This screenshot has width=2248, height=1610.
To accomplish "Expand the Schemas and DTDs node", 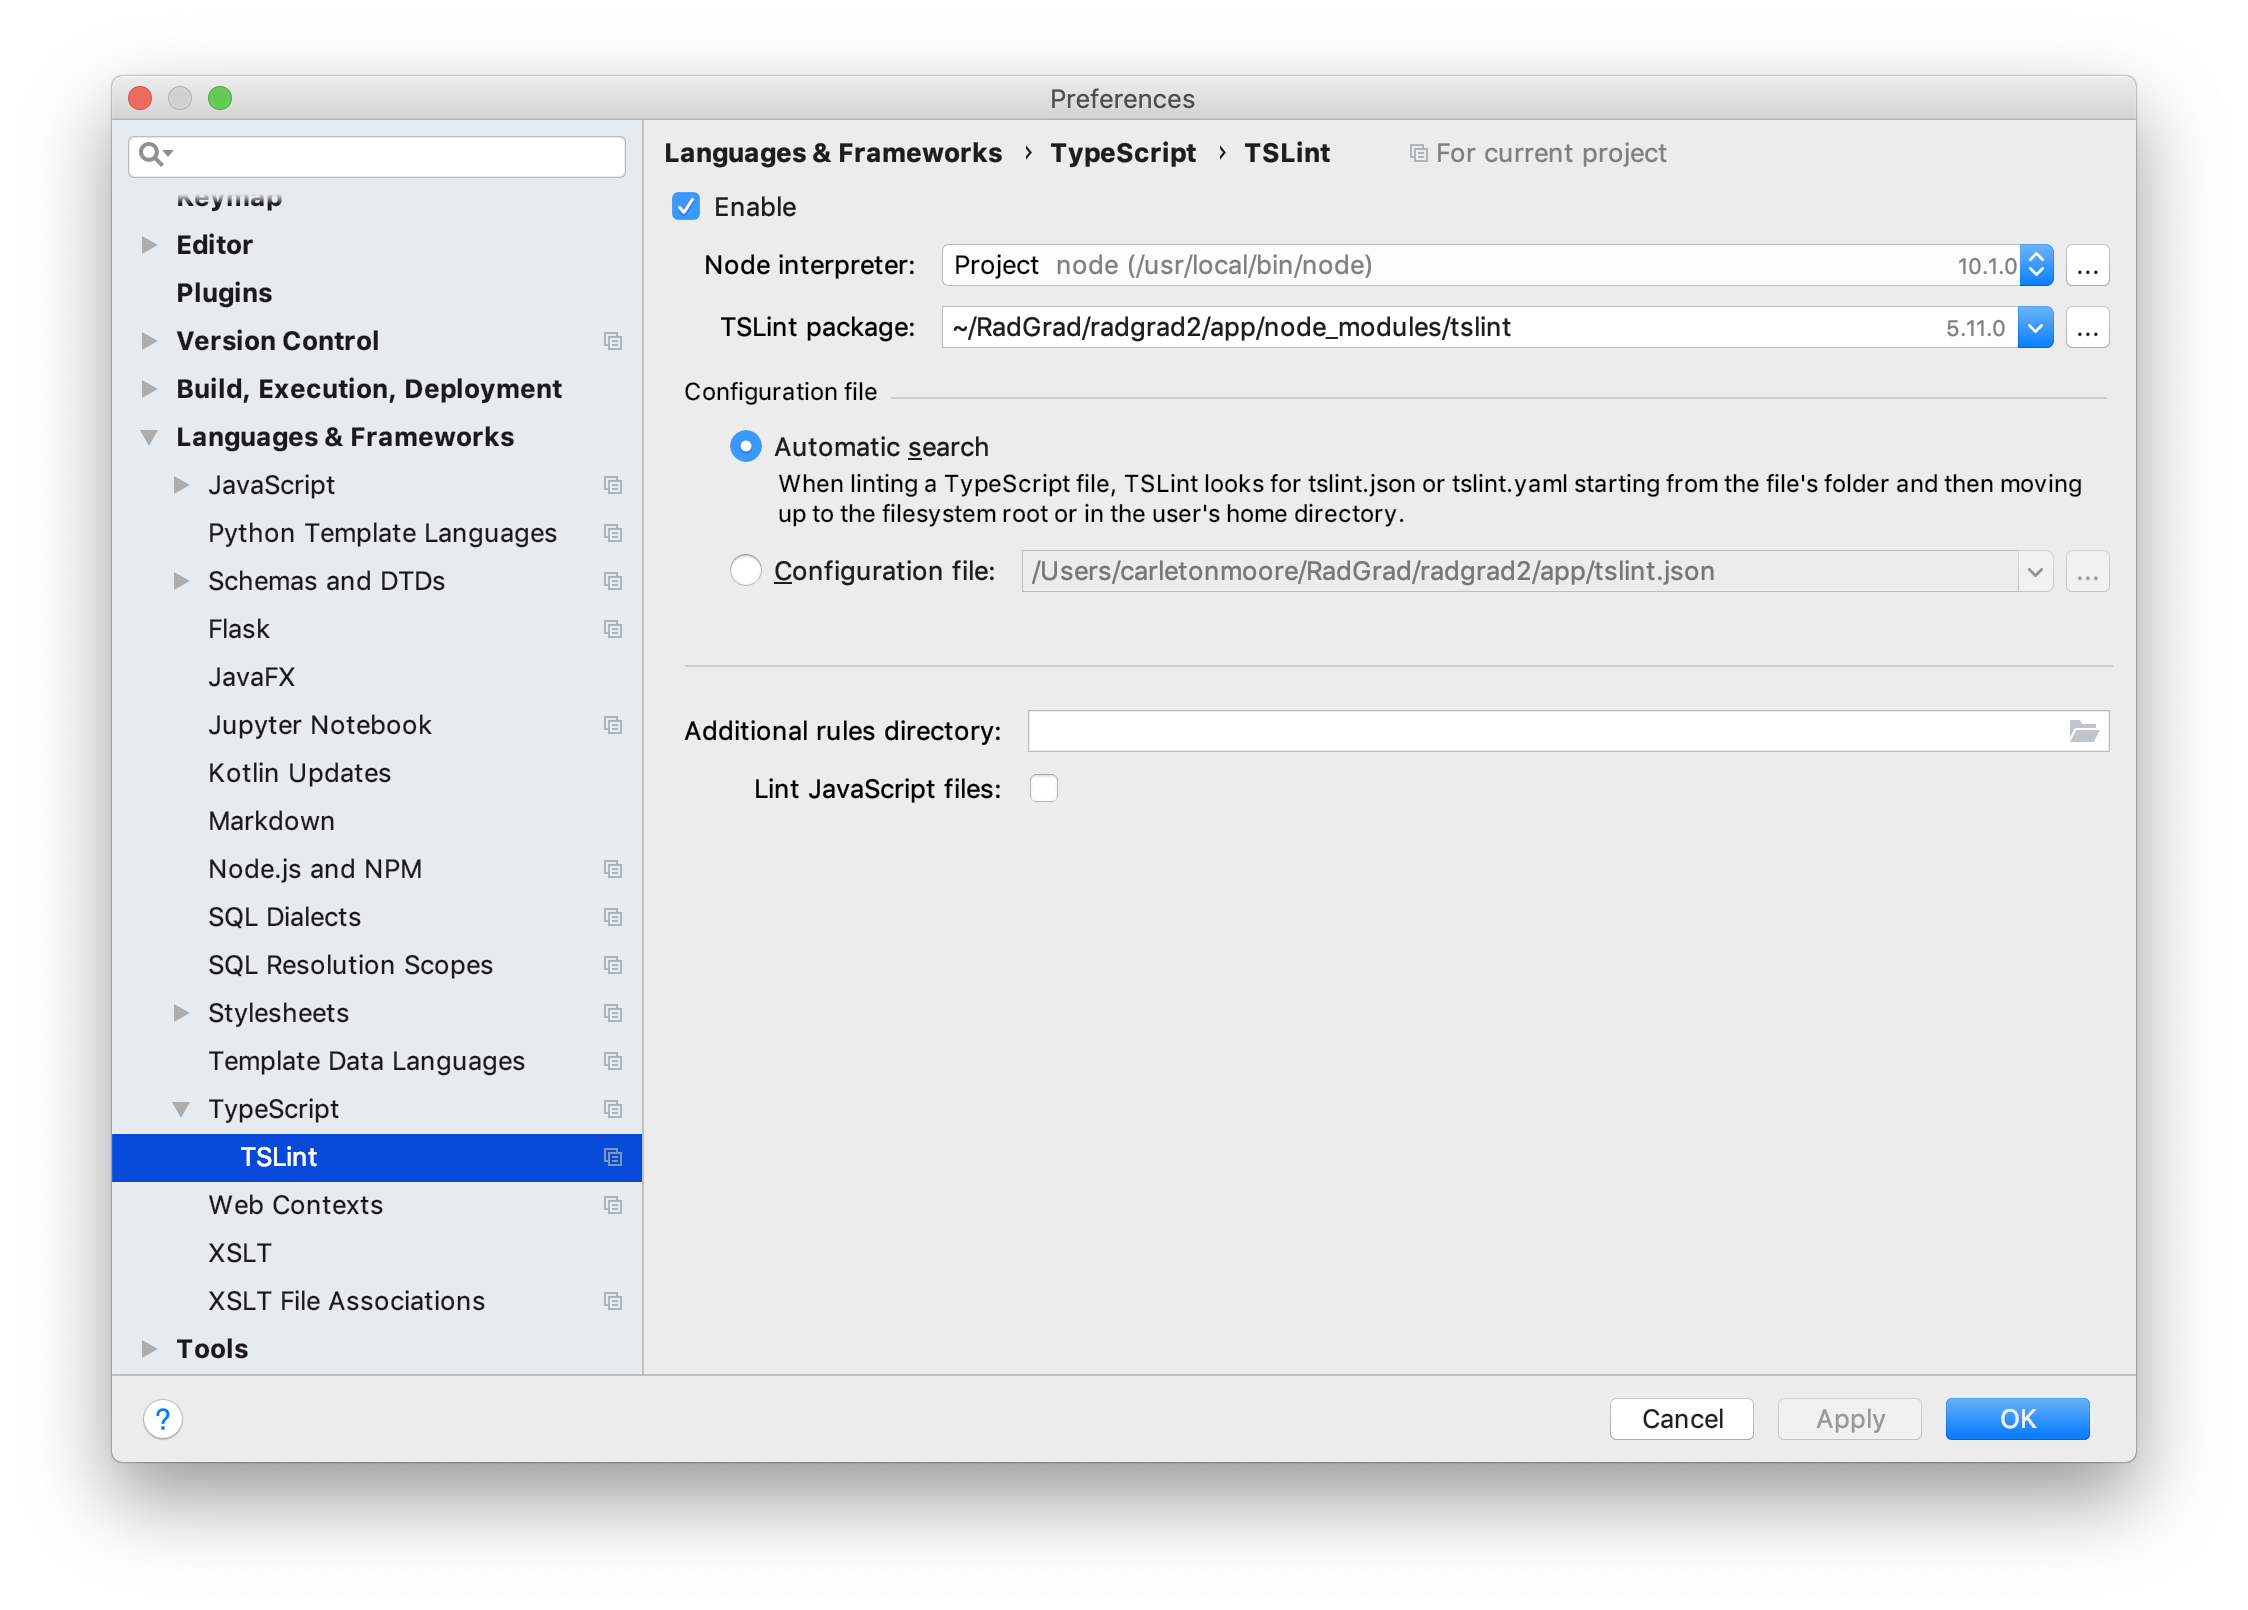I will (x=182, y=581).
